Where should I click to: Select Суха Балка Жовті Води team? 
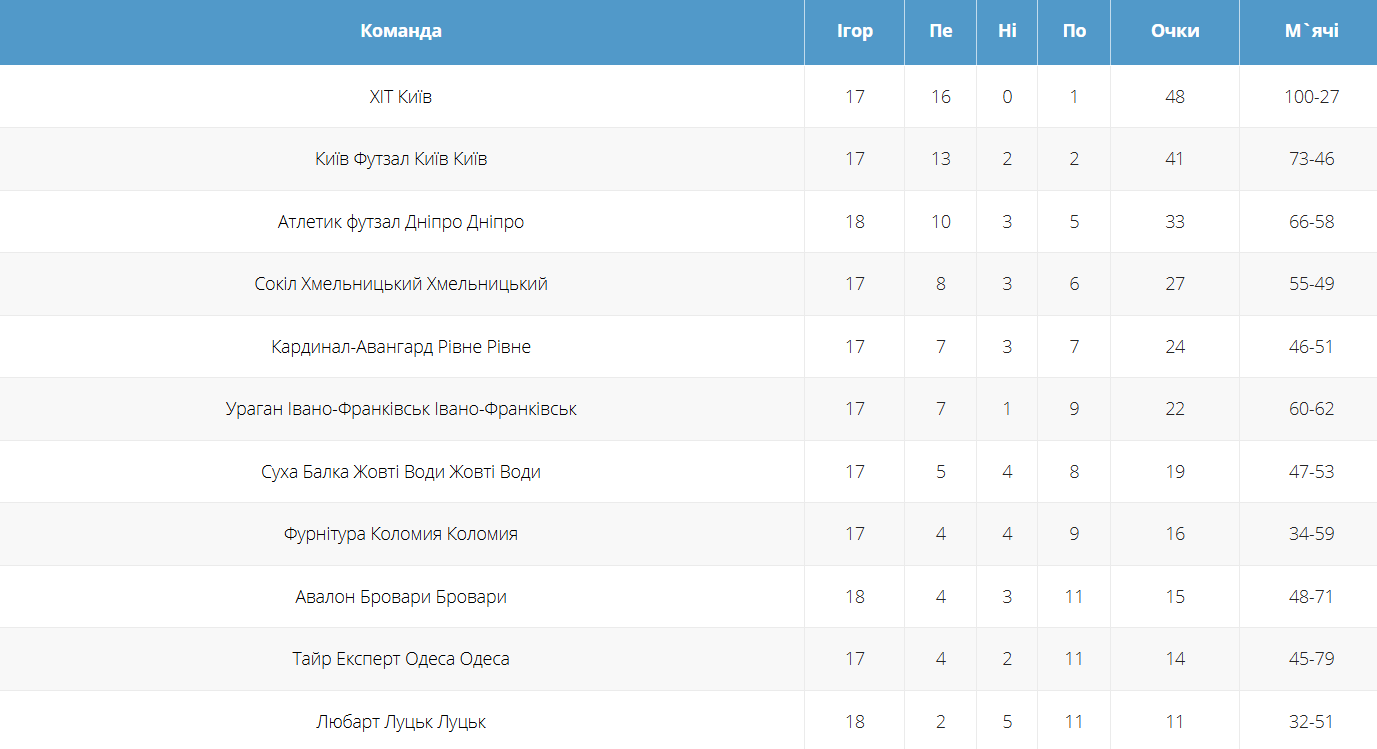pyautogui.click(x=401, y=472)
